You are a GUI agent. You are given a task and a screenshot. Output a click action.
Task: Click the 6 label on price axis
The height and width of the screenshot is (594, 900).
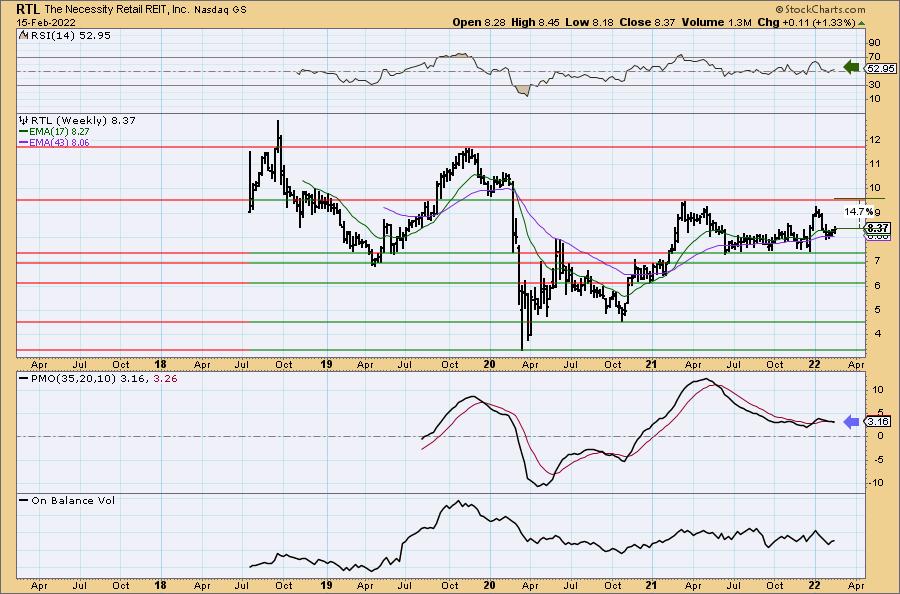[876, 285]
